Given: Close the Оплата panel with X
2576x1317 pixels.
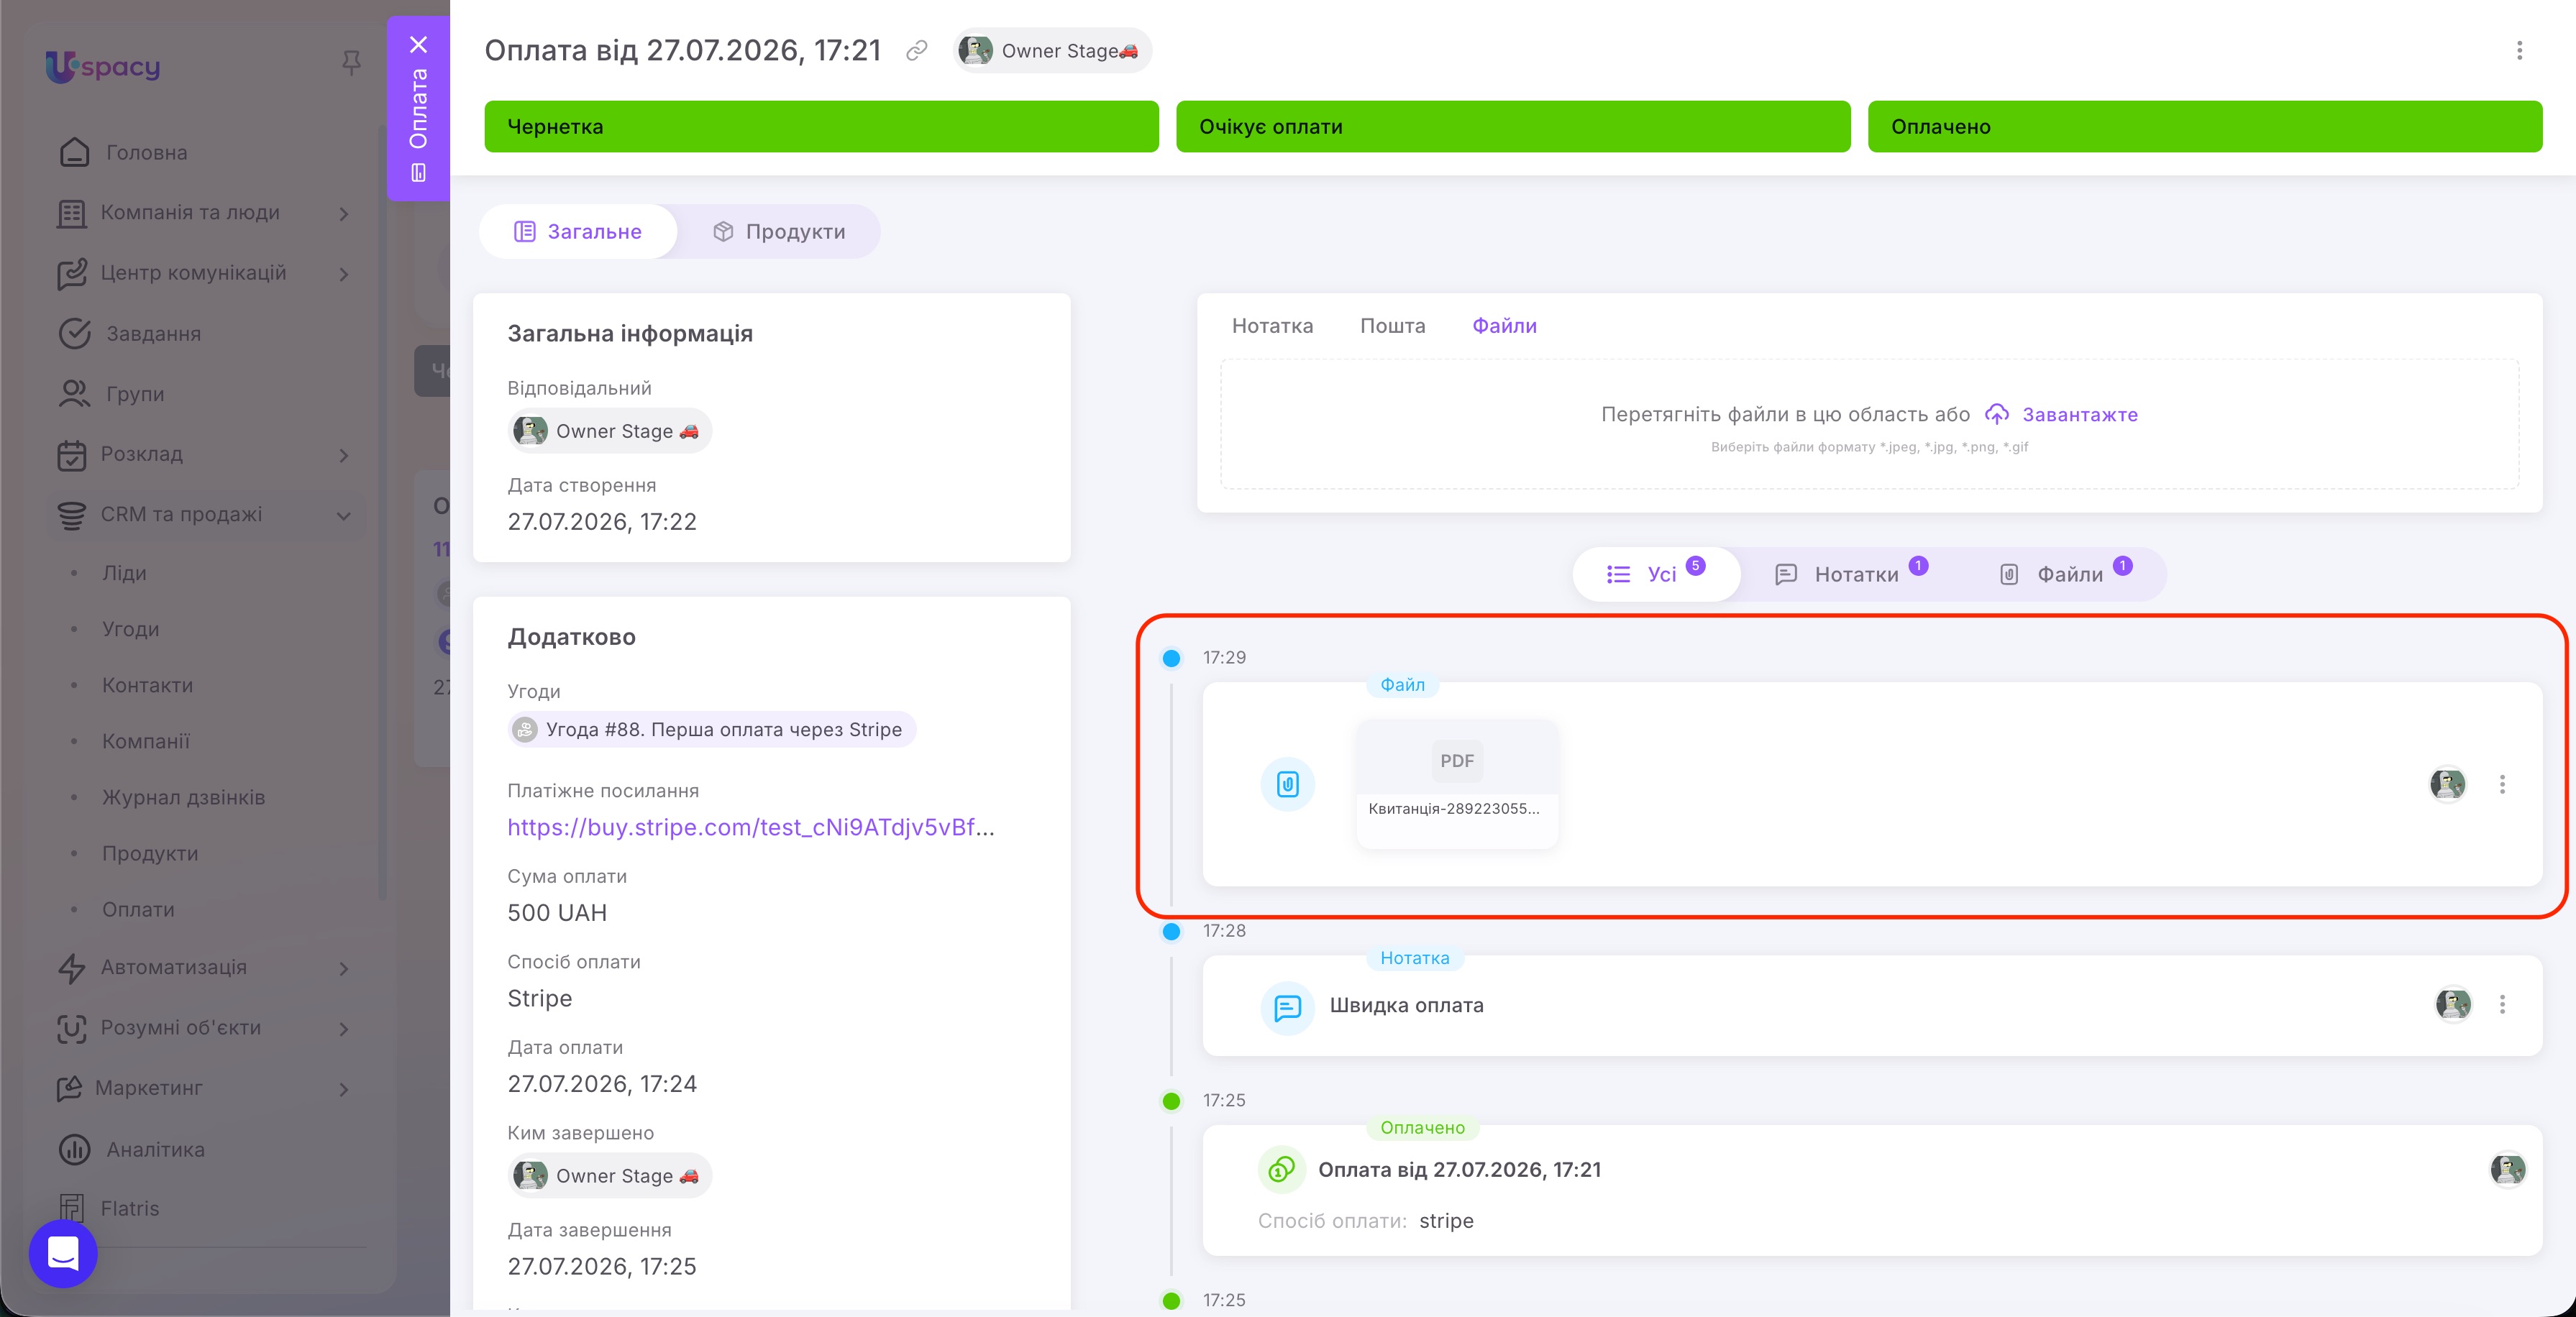Looking at the screenshot, I should [x=418, y=45].
